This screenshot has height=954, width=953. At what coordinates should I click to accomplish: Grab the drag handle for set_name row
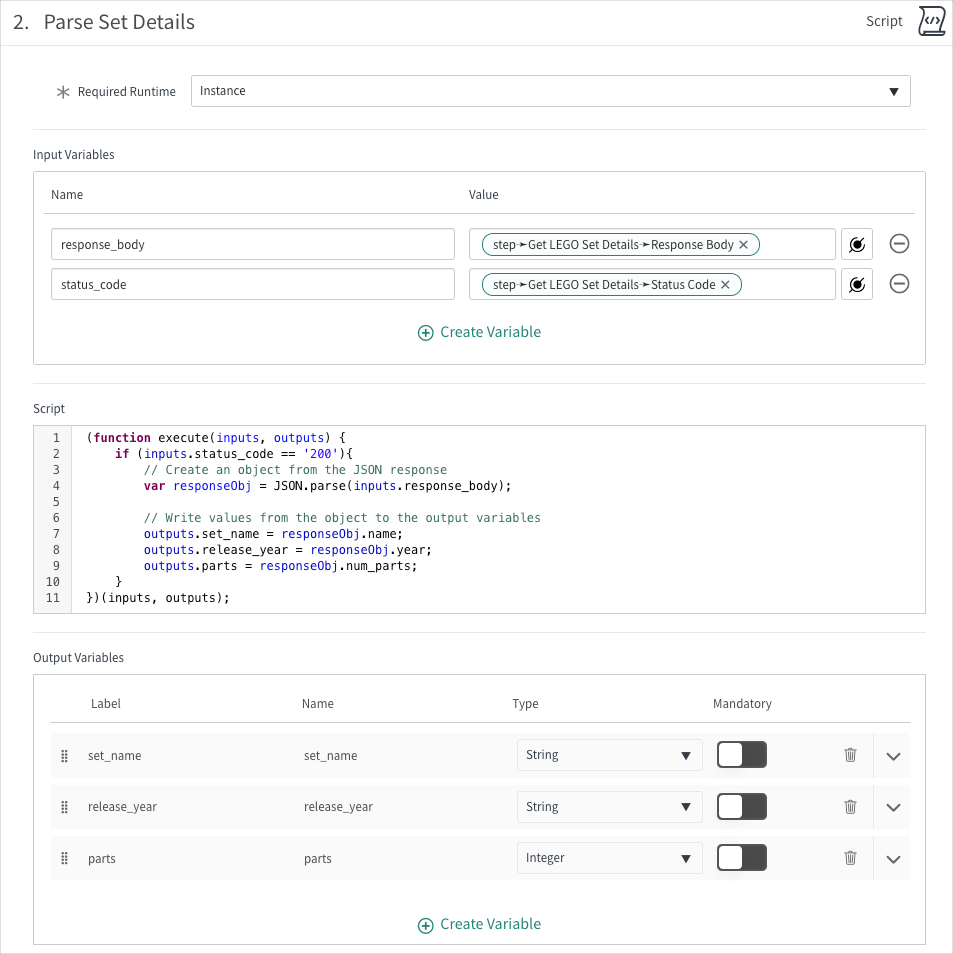pos(65,756)
